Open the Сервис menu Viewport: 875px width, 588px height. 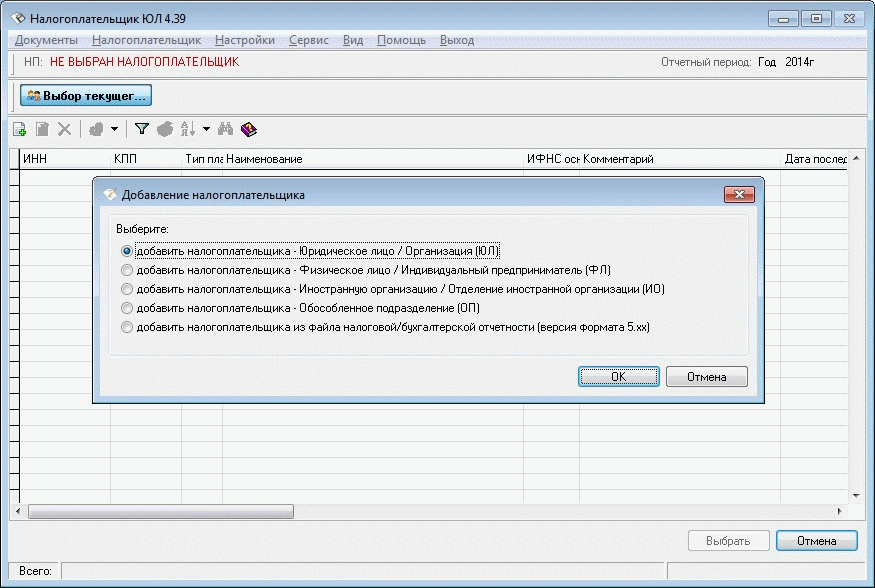pos(308,40)
